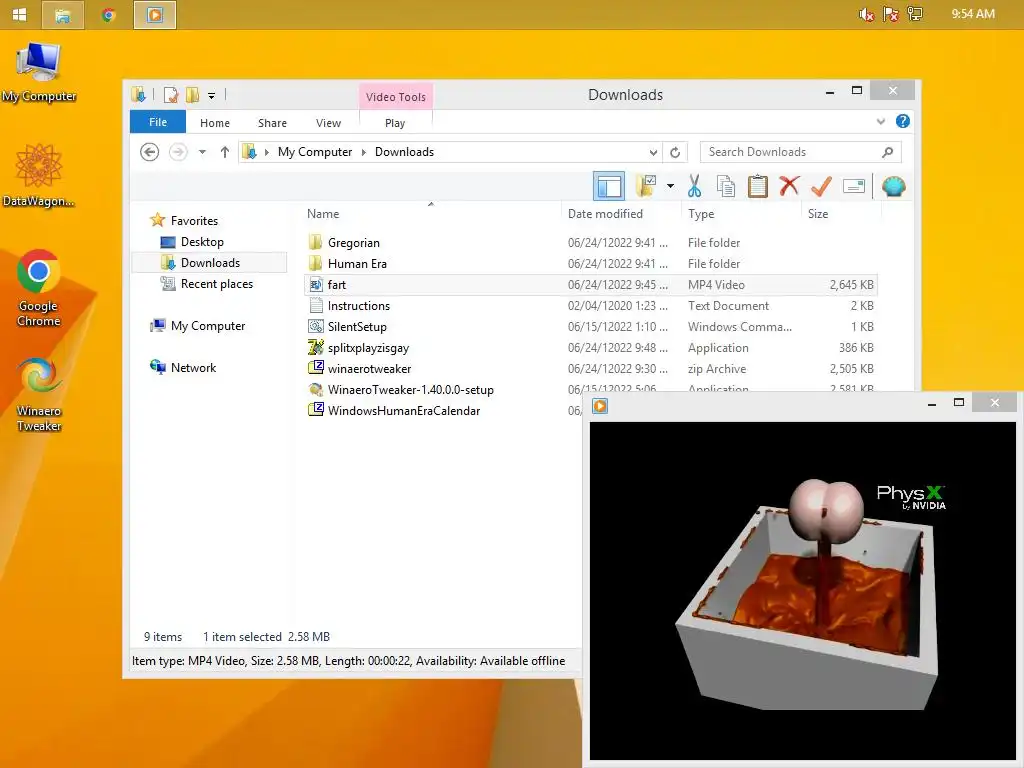Click the shell globe toolbar icon
This screenshot has height=768, width=1024.
[893, 187]
